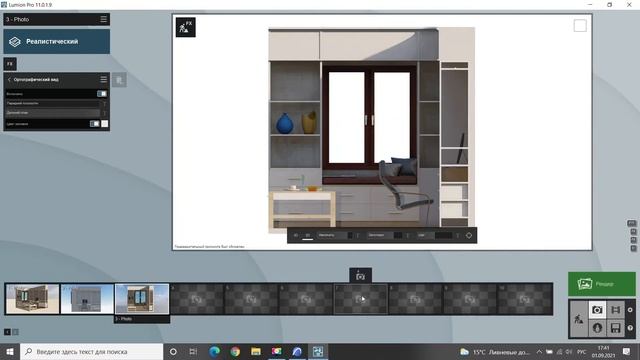Image resolution: width=640 pixels, height=360 pixels.
Task: Select the Реалистический style button
Action: 57,41
